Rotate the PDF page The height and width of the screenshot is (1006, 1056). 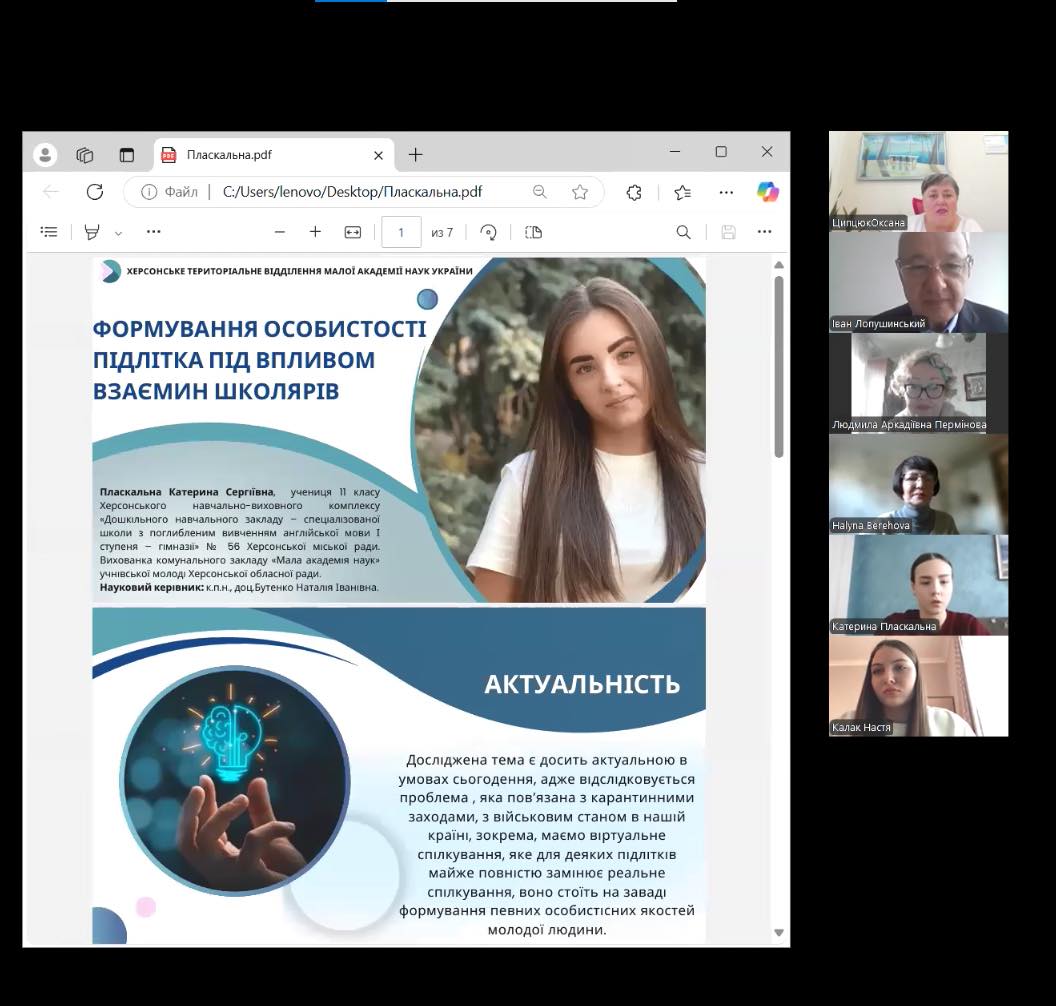tap(489, 232)
